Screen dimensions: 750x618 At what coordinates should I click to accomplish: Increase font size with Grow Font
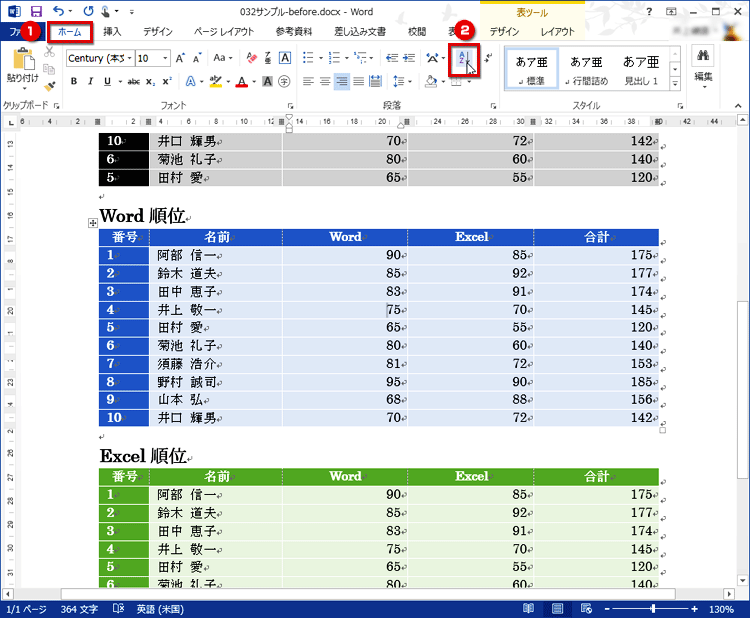[x=180, y=58]
